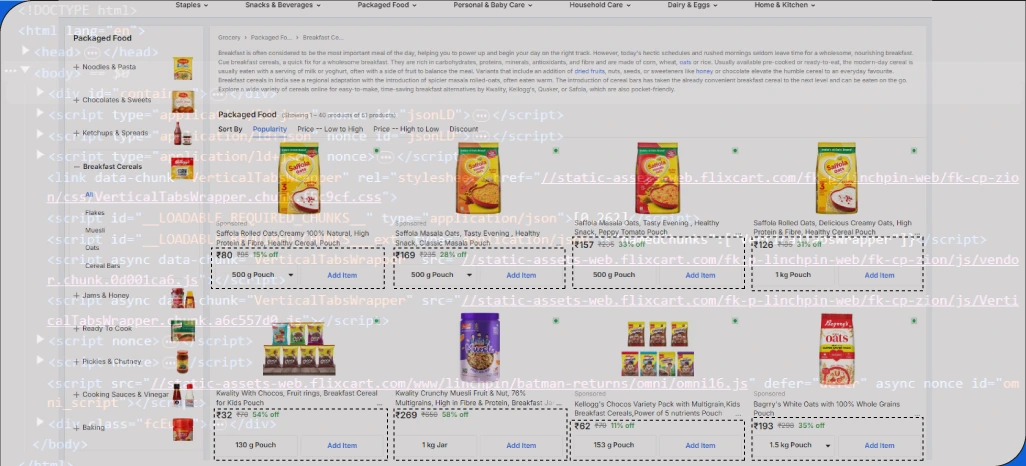Add ₹62 Kellogg's Chocos pack to cart

pos(700,445)
